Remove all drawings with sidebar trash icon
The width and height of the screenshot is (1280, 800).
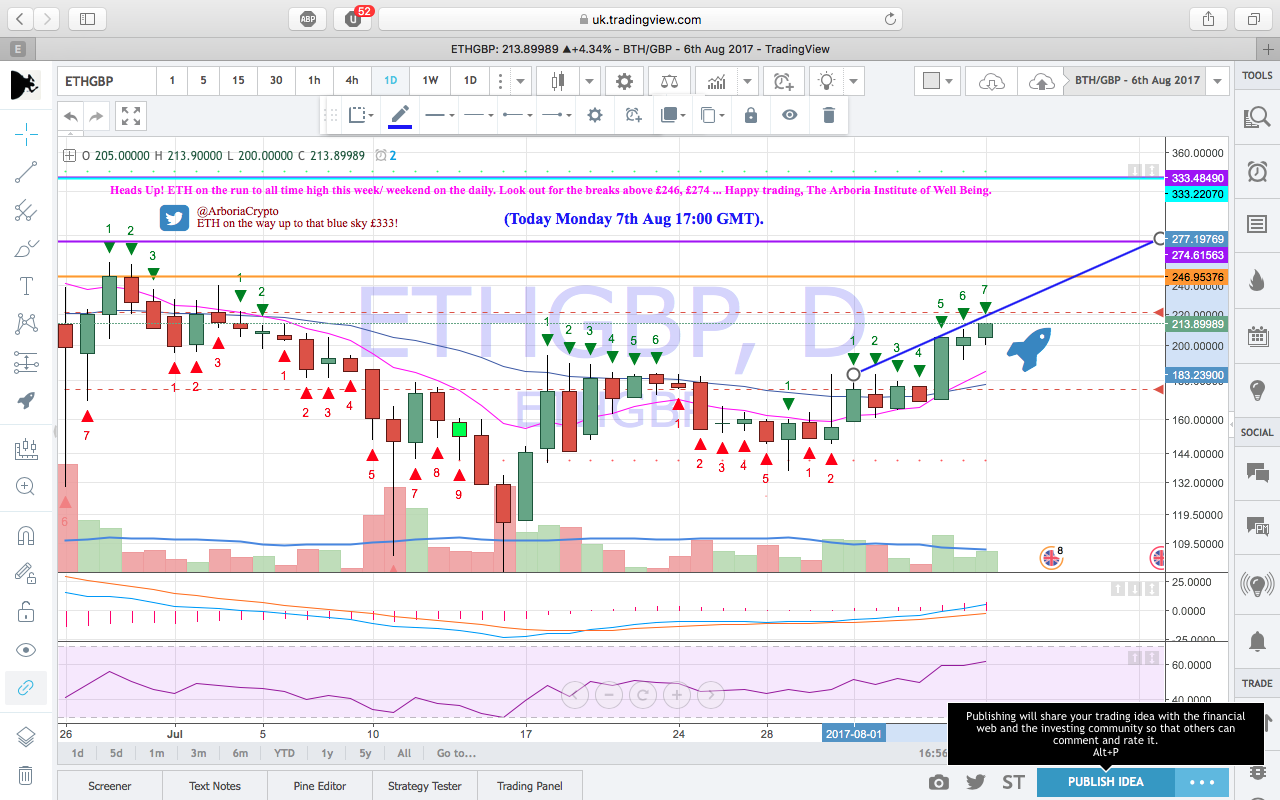26,775
